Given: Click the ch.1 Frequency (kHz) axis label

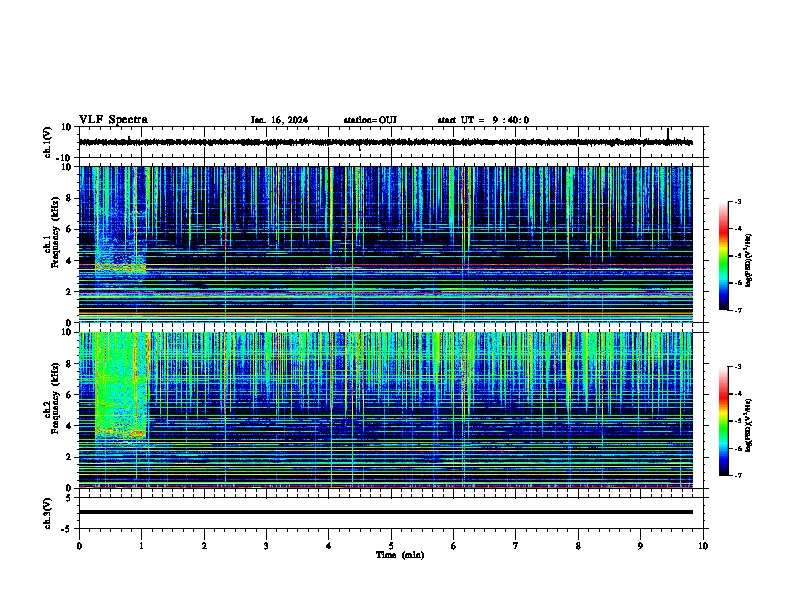Looking at the screenshot, I should coord(52,232).
